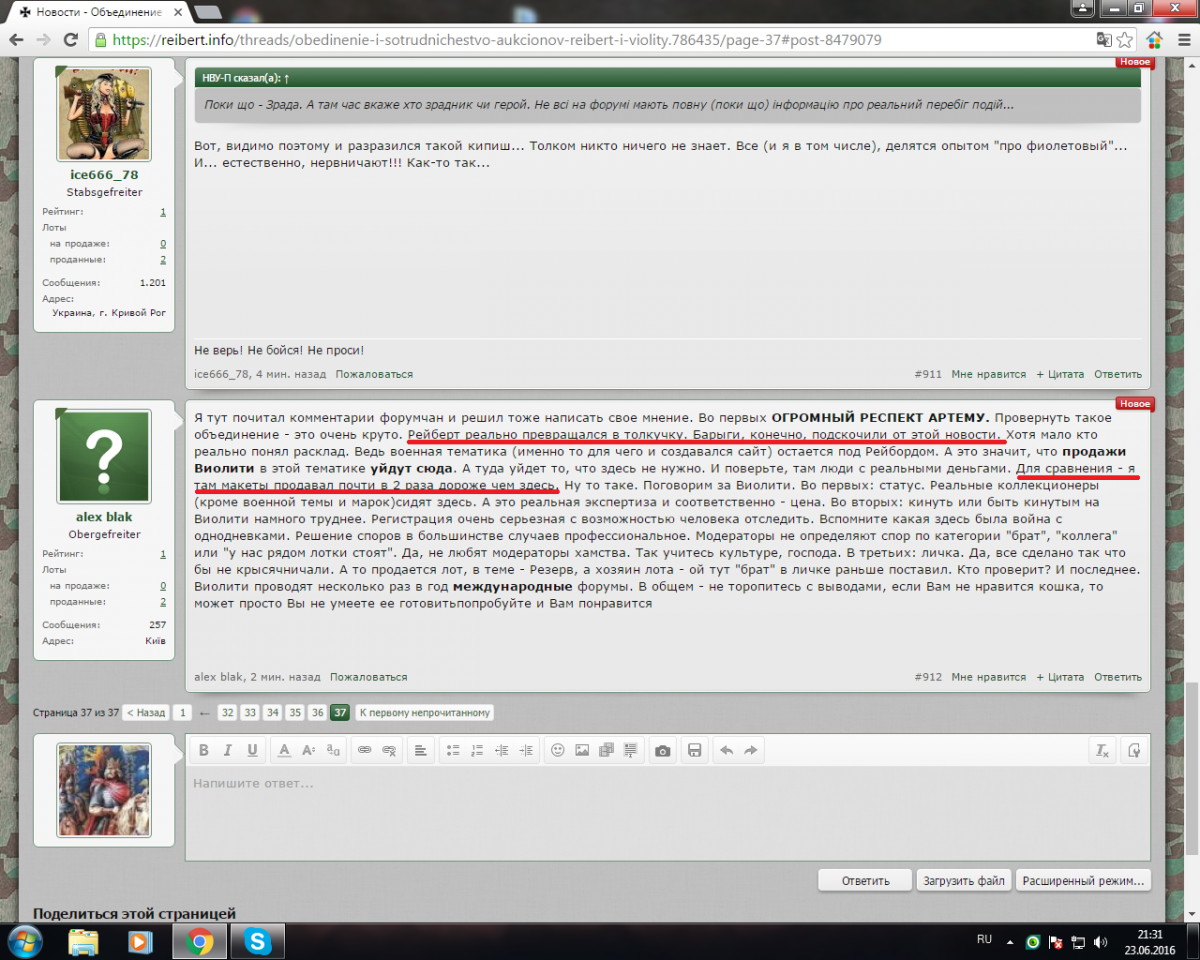This screenshot has height=960, width=1200.
Task: Click camera icon in editor toolbar
Action: coord(662,750)
